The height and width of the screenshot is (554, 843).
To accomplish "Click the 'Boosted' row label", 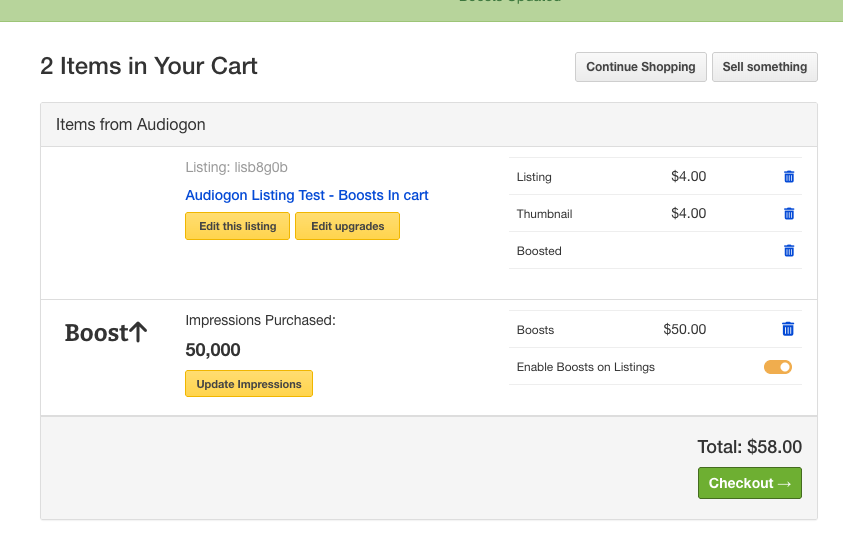I will click(x=539, y=251).
